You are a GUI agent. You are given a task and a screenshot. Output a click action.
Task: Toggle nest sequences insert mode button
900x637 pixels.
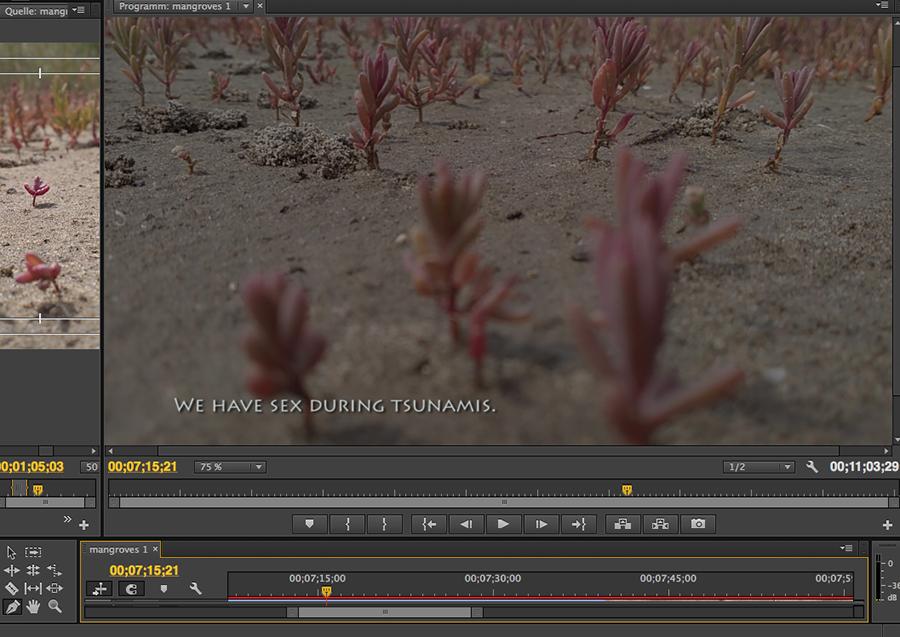99,589
